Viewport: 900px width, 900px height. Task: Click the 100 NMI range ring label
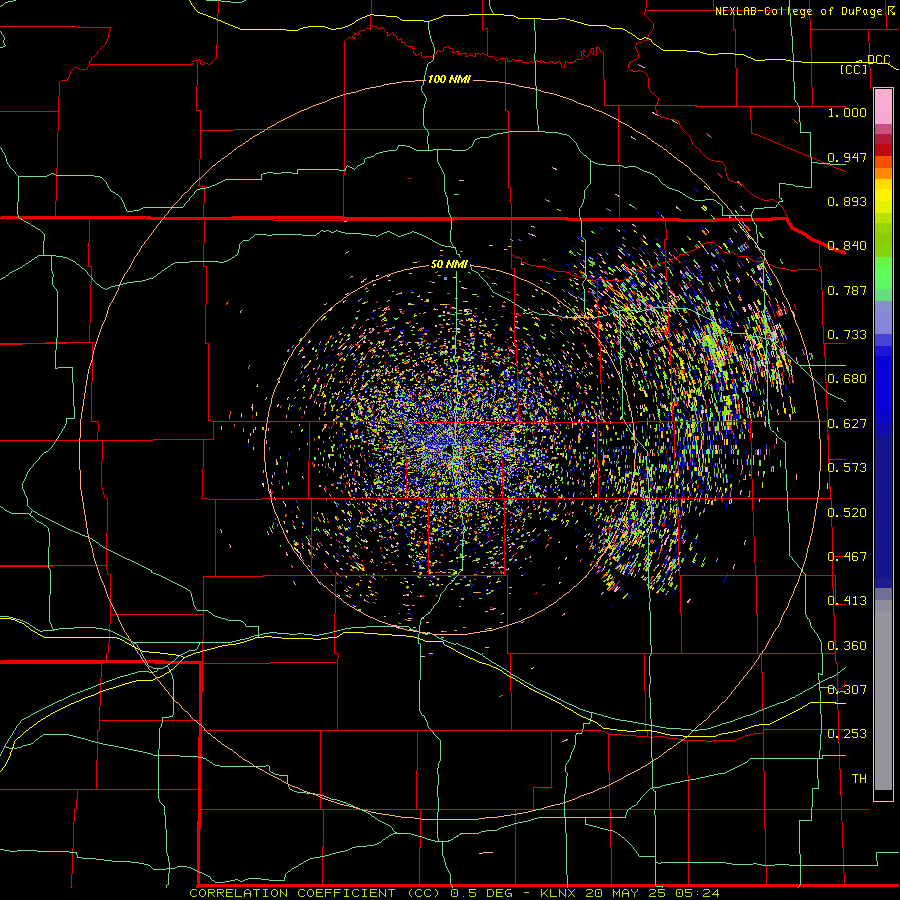click(x=449, y=79)
